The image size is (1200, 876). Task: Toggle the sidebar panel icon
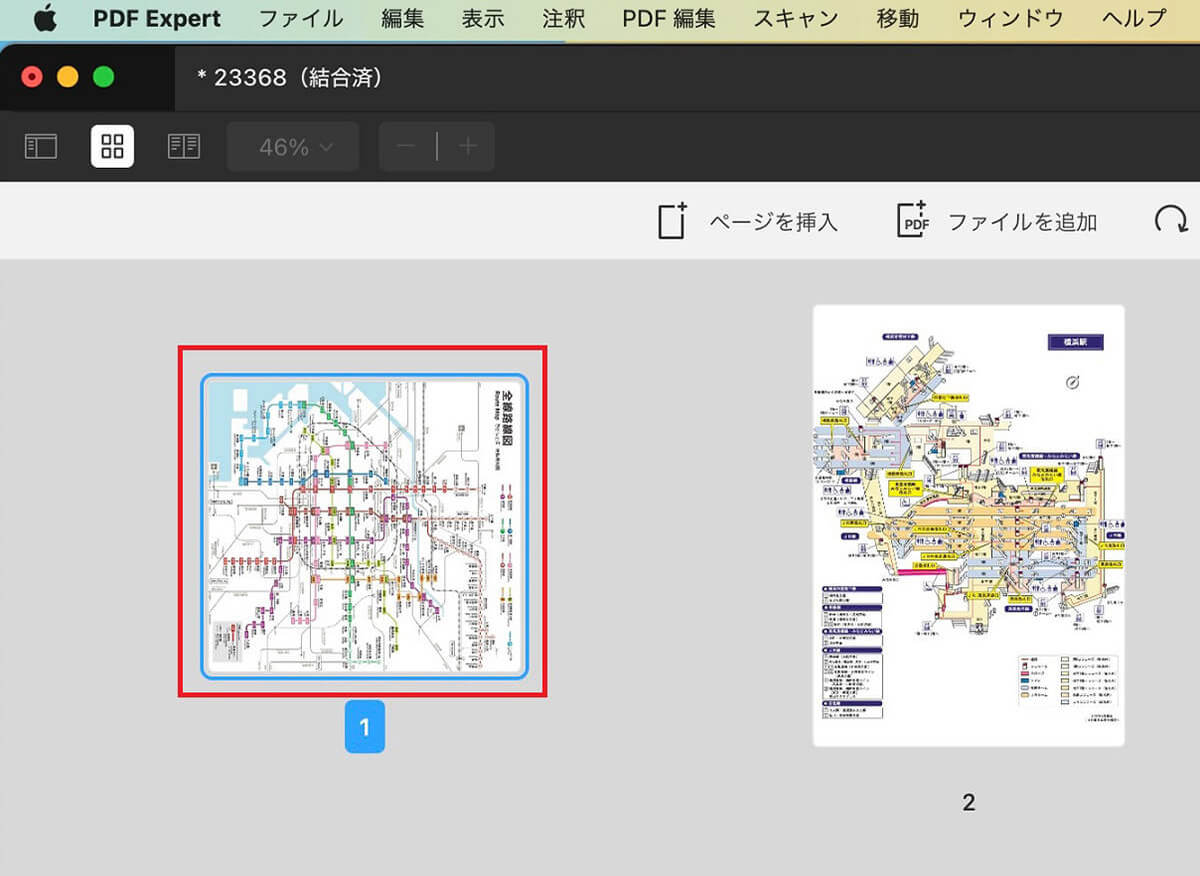pos(41,147)
